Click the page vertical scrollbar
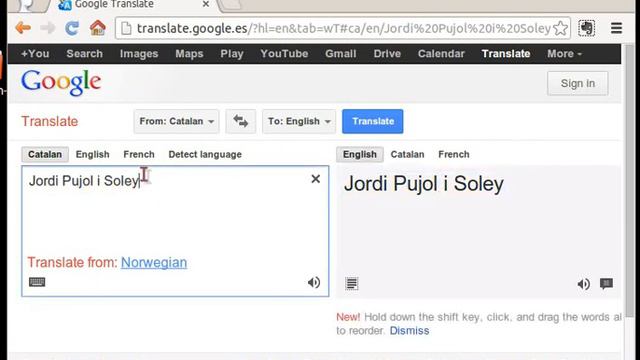Viewport: 640px width, 360px height. click(630, 180)
